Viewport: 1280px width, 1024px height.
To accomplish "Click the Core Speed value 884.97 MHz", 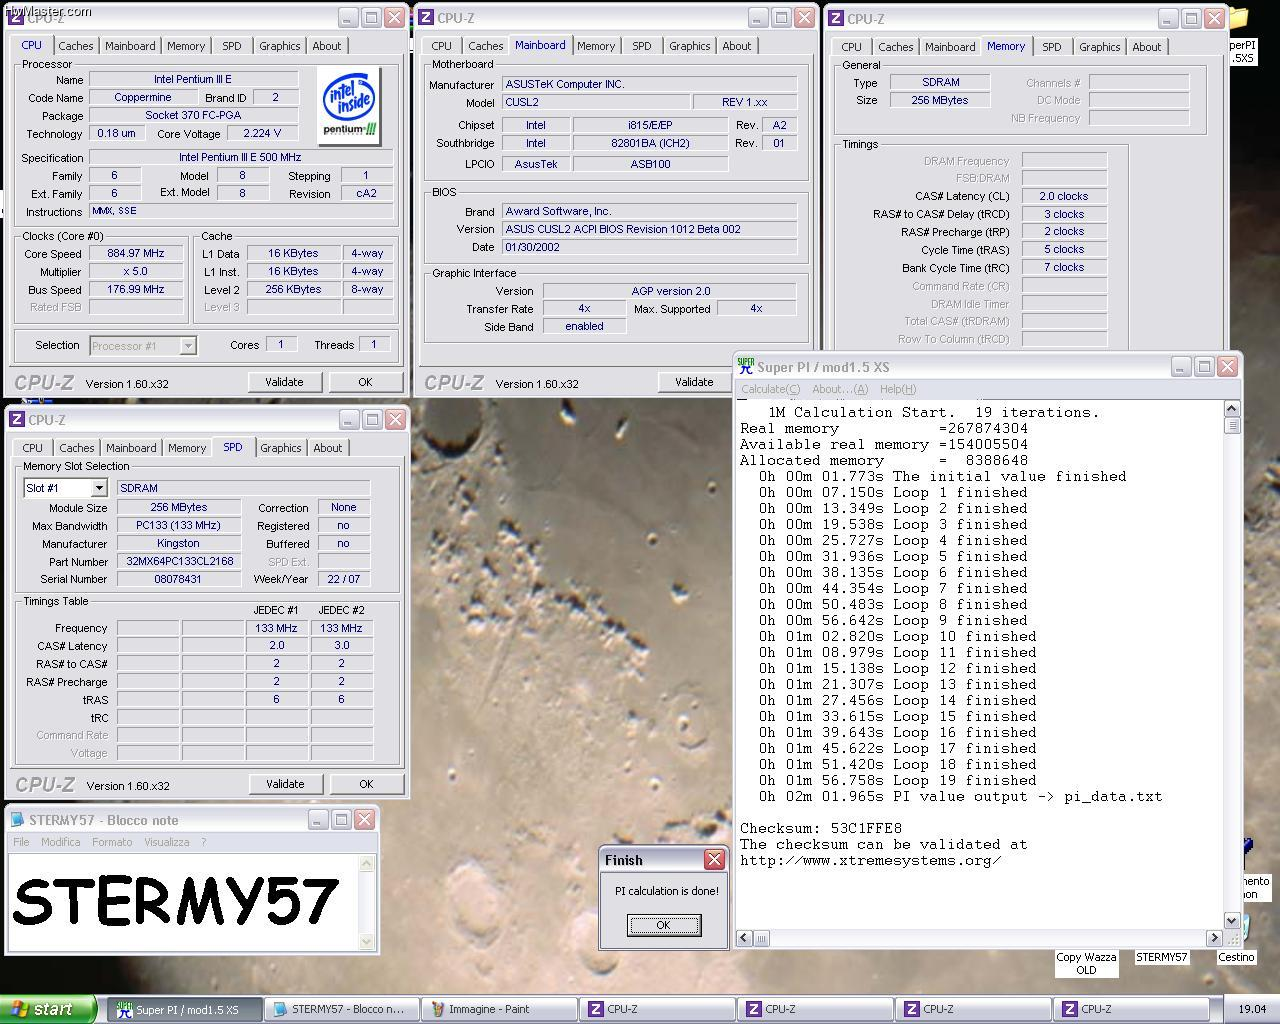I will pyautogui.click(x=136, y=254).
